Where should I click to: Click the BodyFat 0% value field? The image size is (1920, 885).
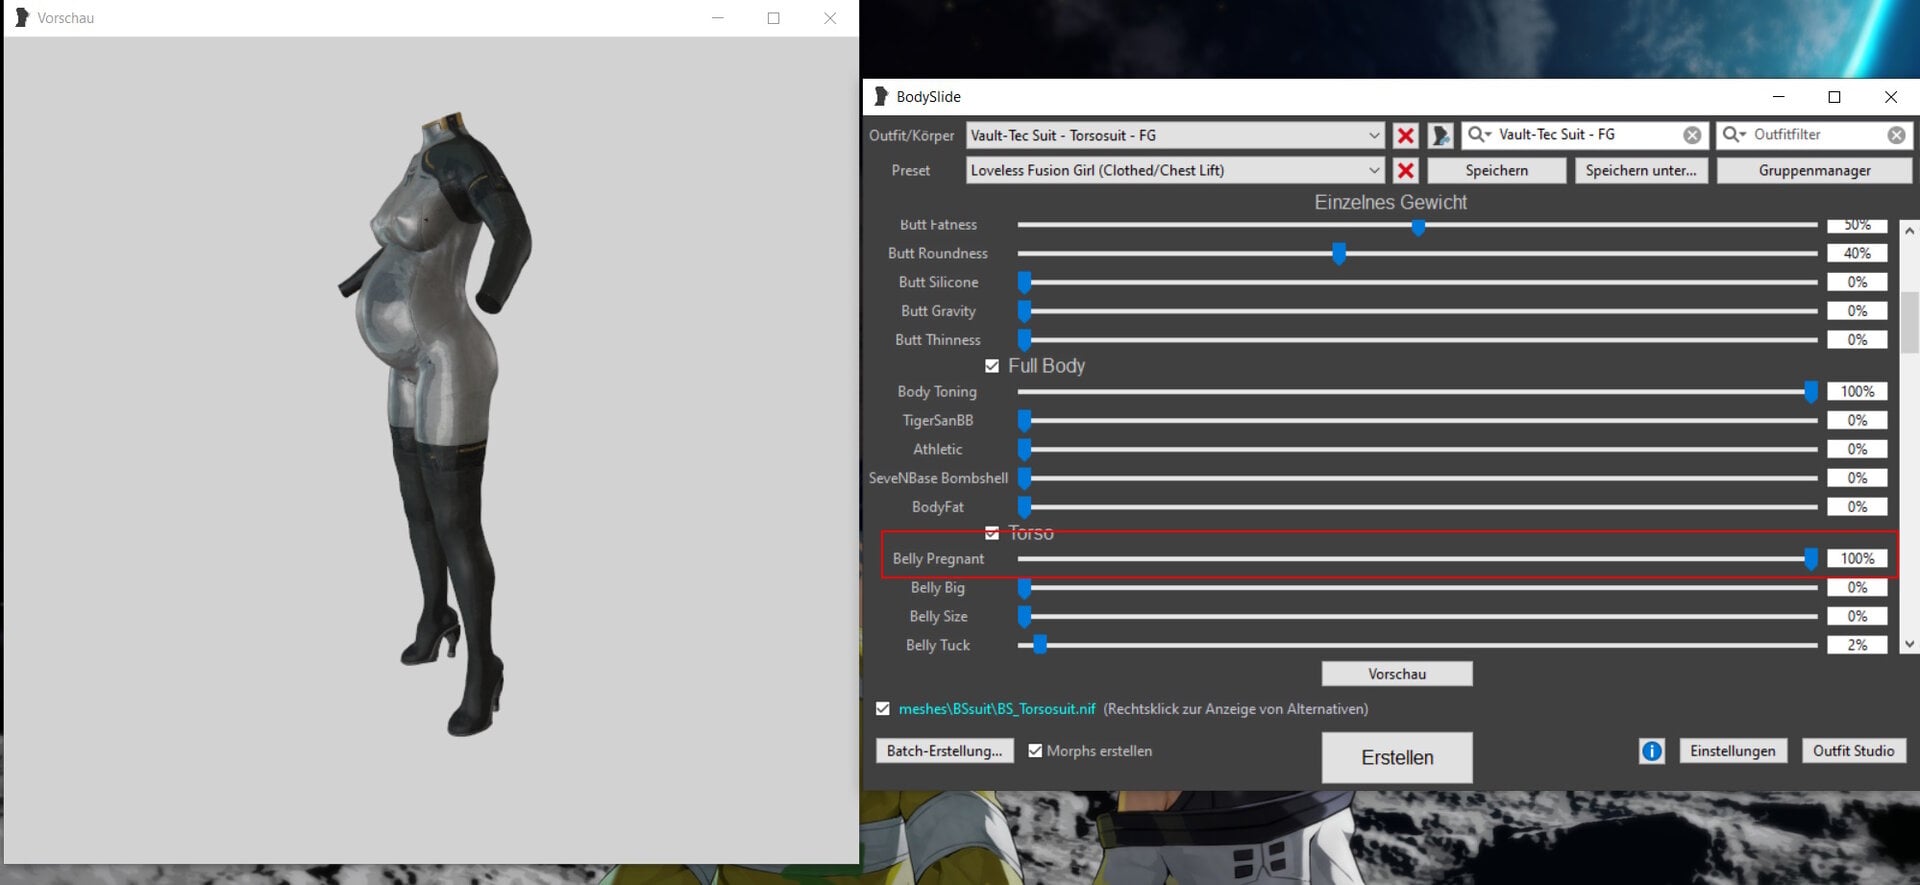coord(1857,507)
